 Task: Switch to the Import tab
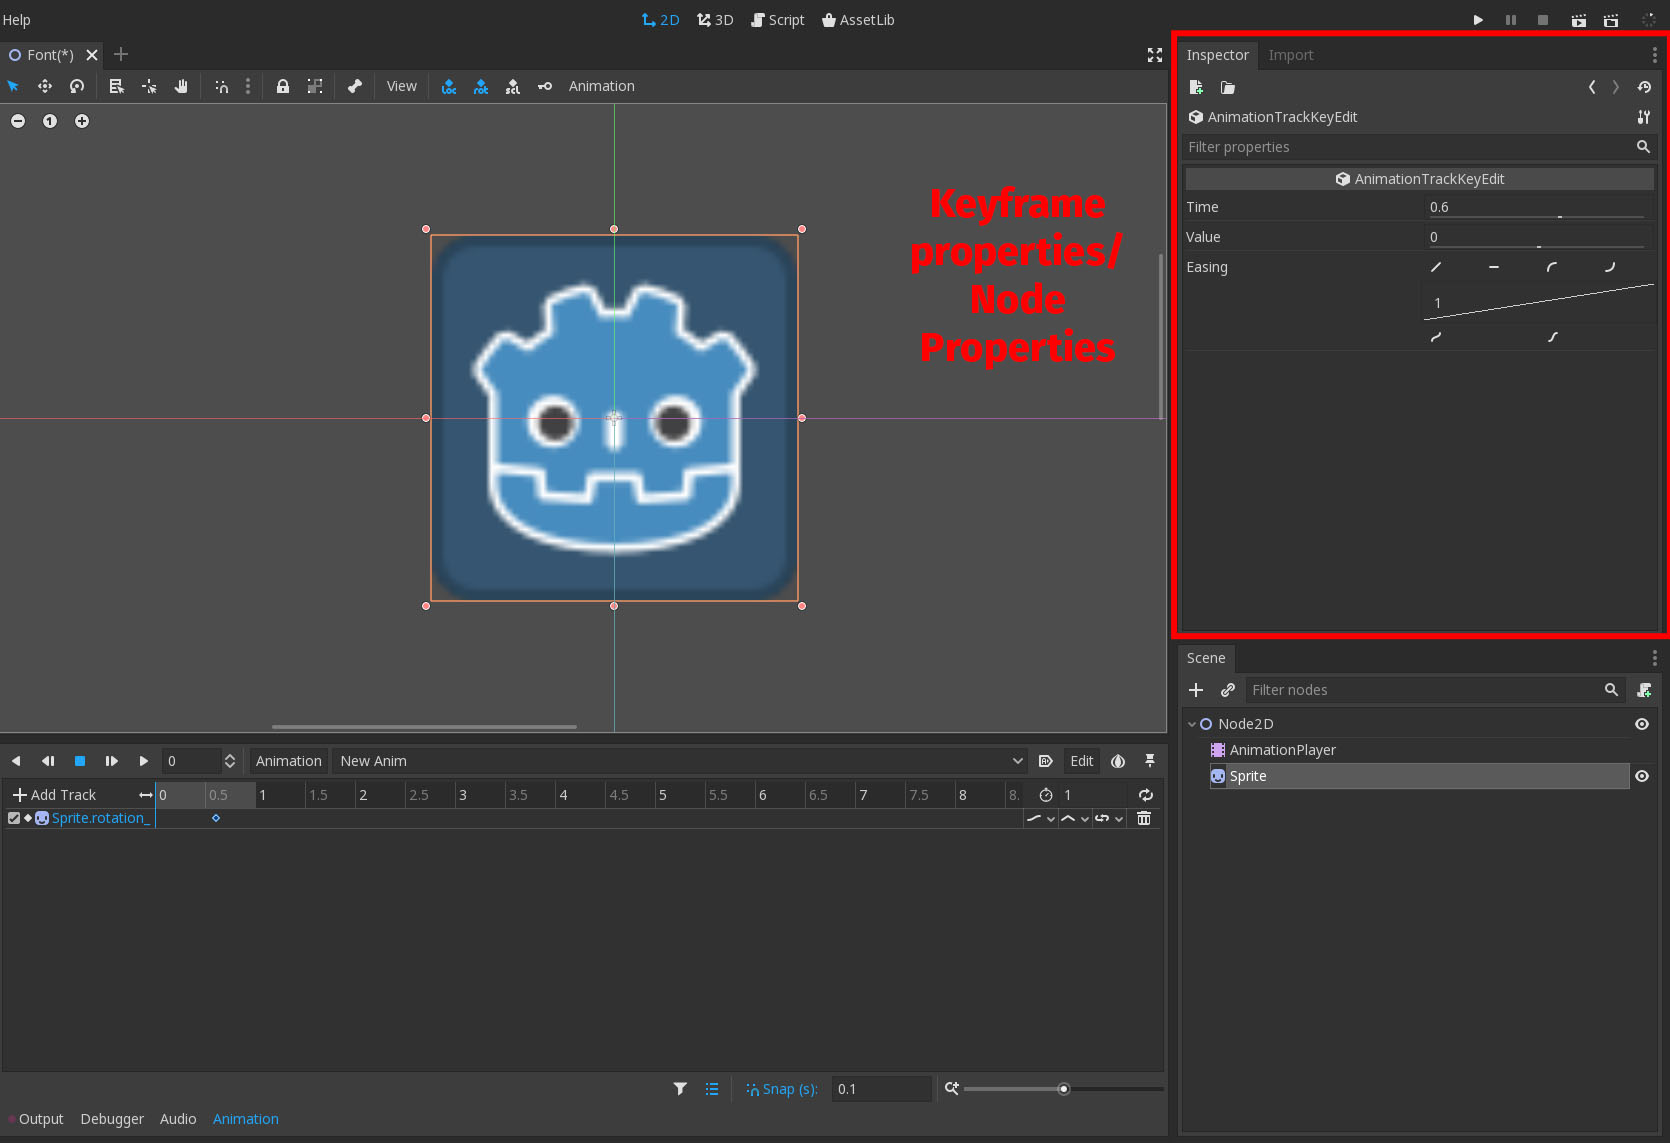click(x=1290, y=55)
